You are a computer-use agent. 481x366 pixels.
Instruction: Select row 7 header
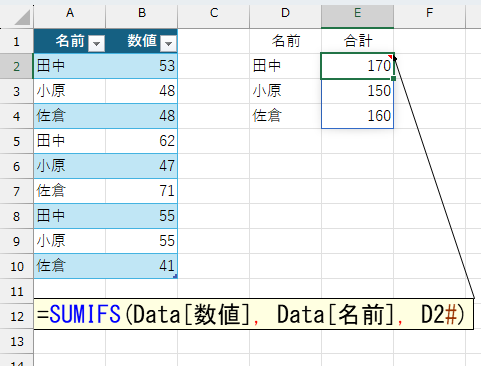[17, 191]
